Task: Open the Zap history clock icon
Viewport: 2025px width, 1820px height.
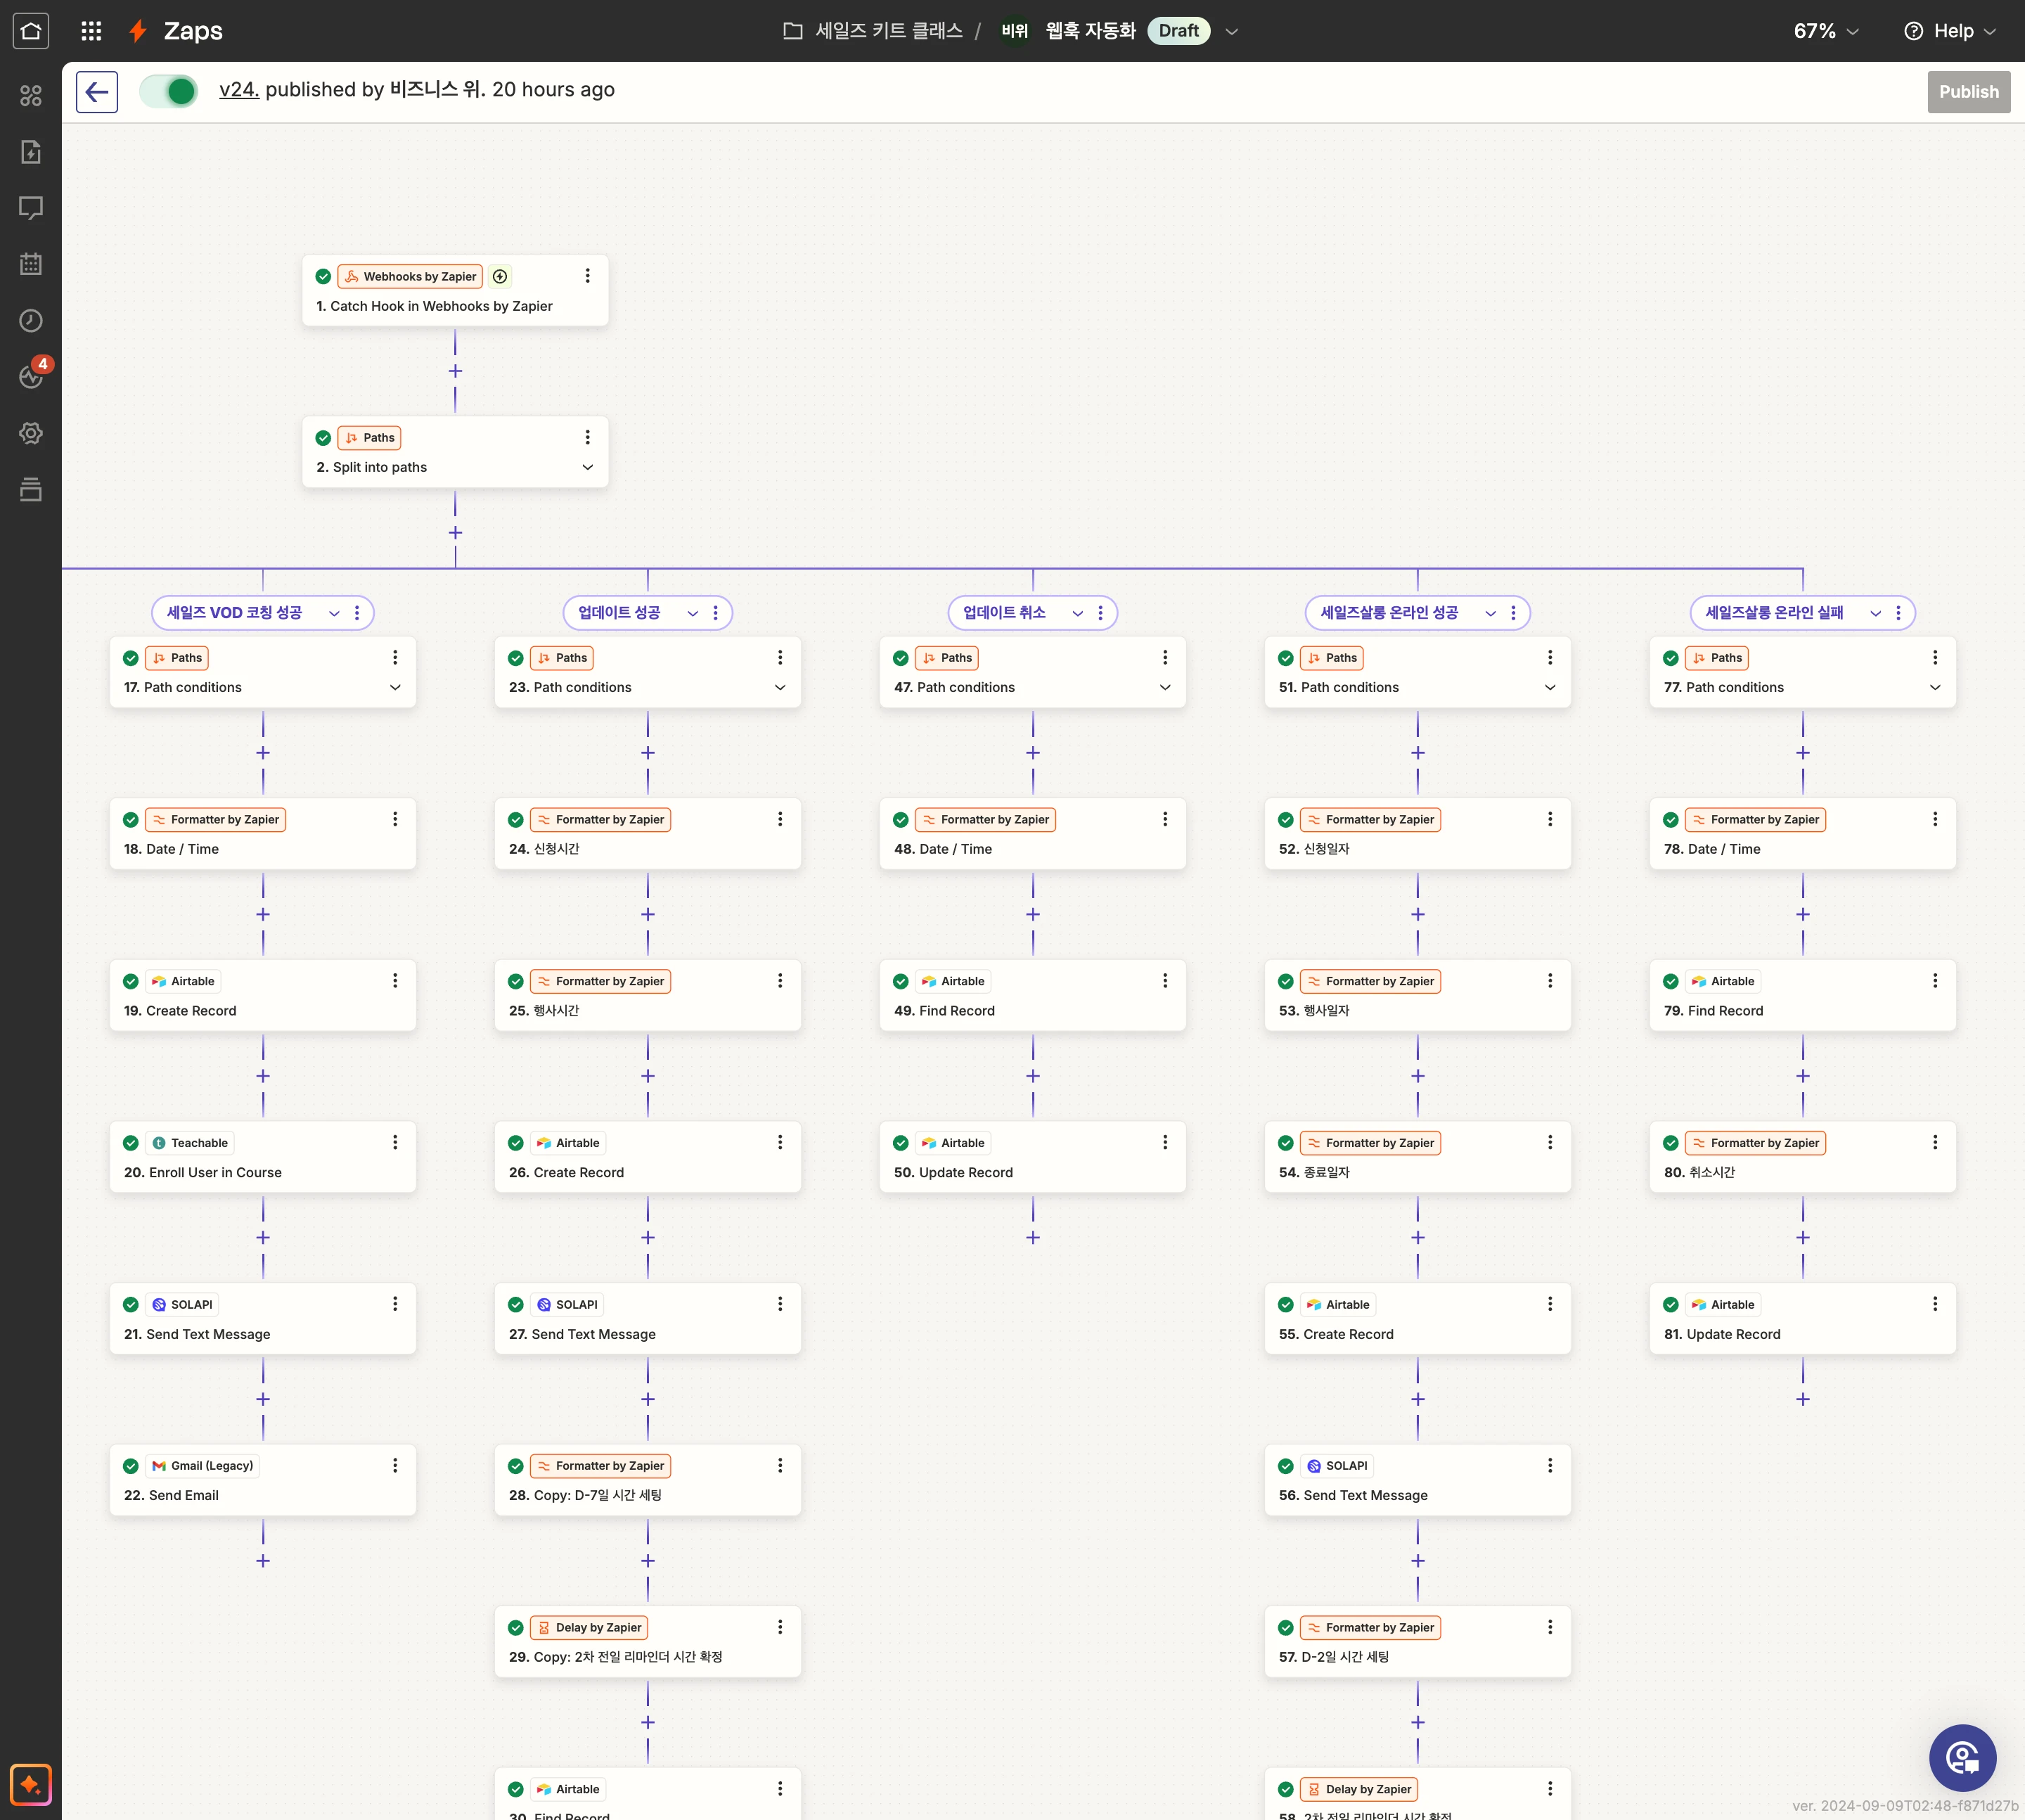Action: click(x=31, y=321)
